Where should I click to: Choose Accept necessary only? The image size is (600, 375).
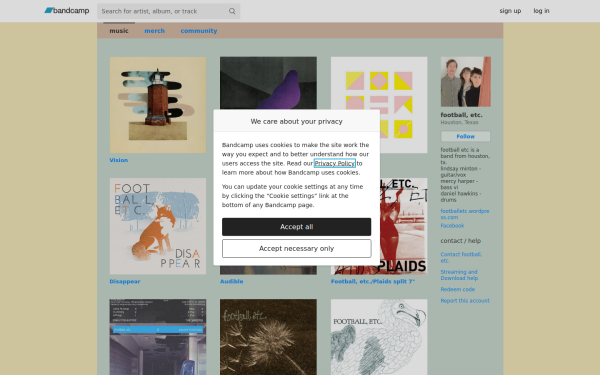[297, 249]
